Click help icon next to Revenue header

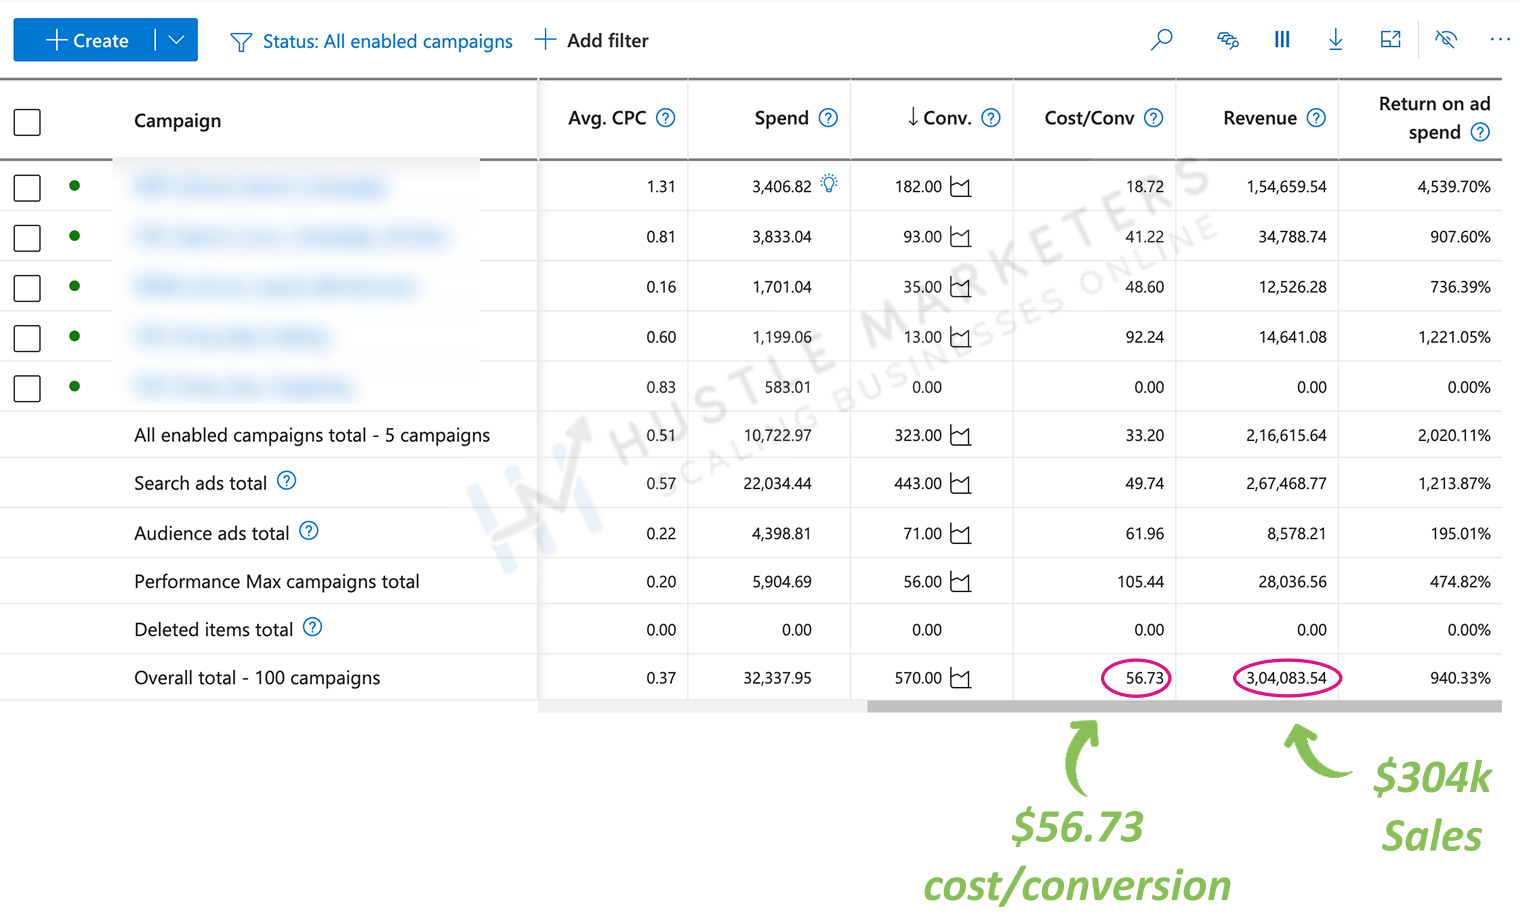click(x=1316, y=118)
